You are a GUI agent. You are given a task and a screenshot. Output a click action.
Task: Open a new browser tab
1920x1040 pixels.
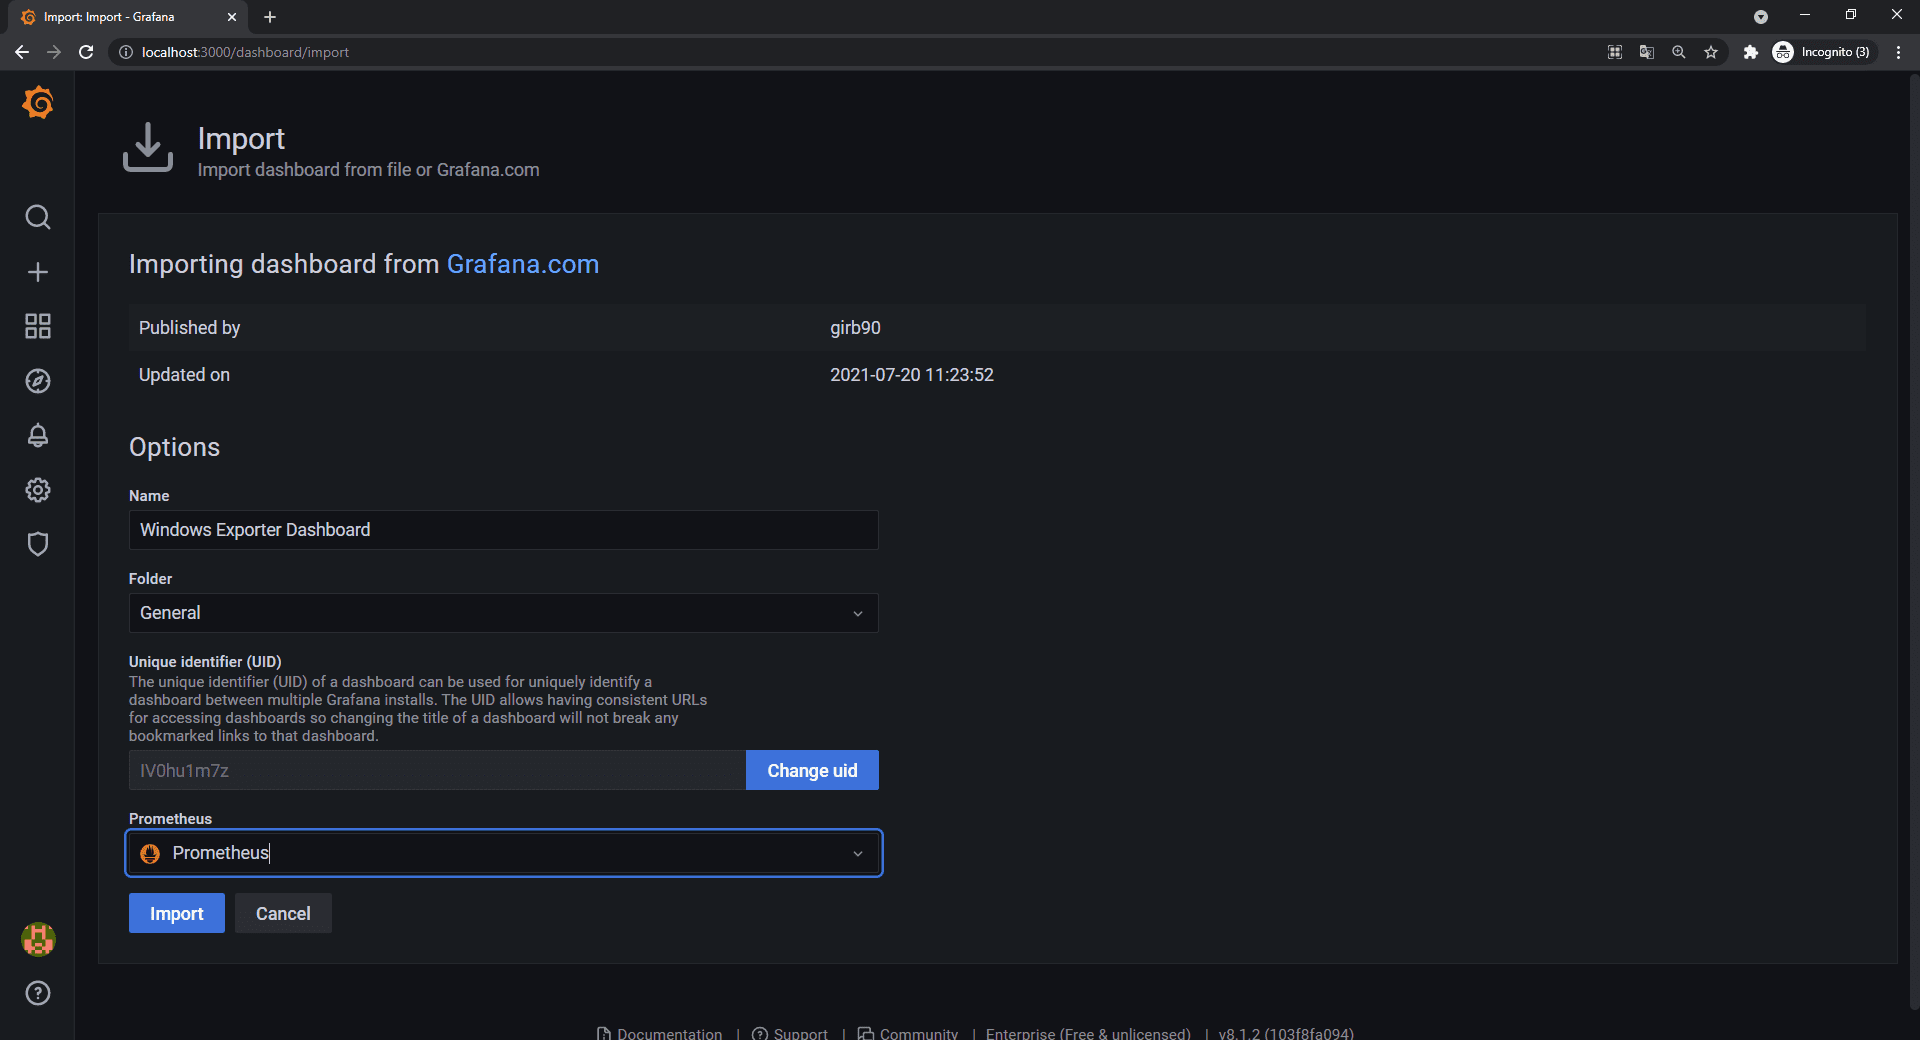point(269,17)
